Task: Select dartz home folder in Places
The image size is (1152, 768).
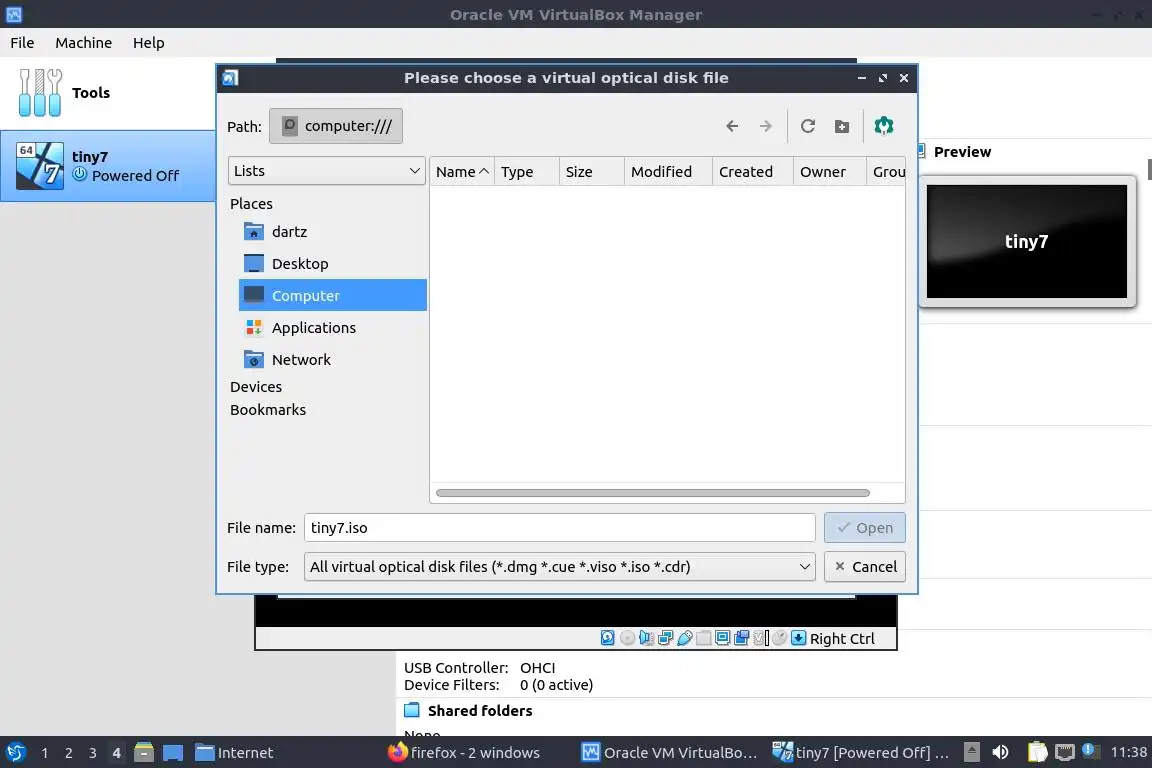Action: [332, 232]
